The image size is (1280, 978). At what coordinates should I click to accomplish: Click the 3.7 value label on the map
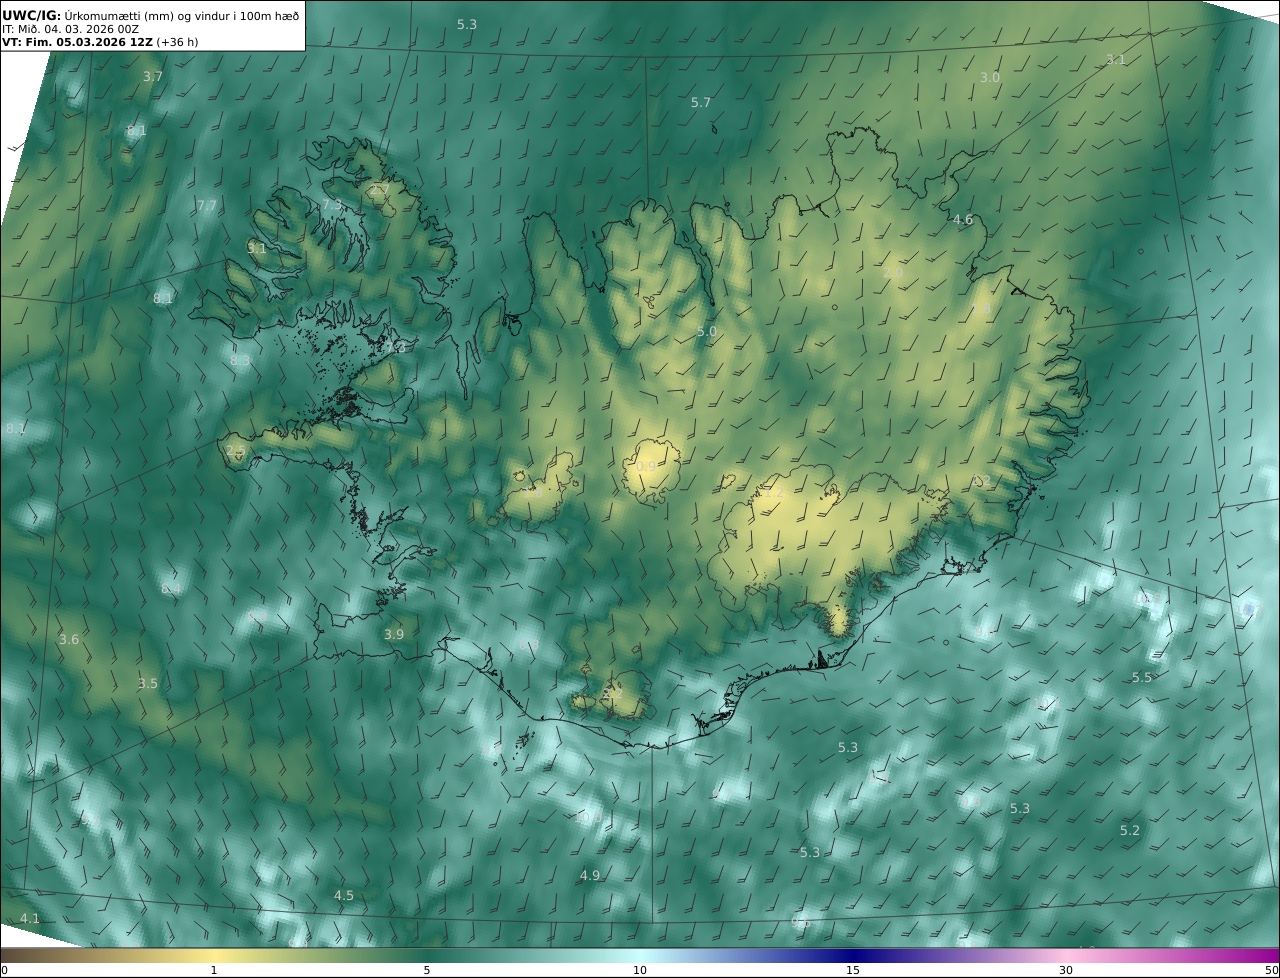[x=152, y=76]
